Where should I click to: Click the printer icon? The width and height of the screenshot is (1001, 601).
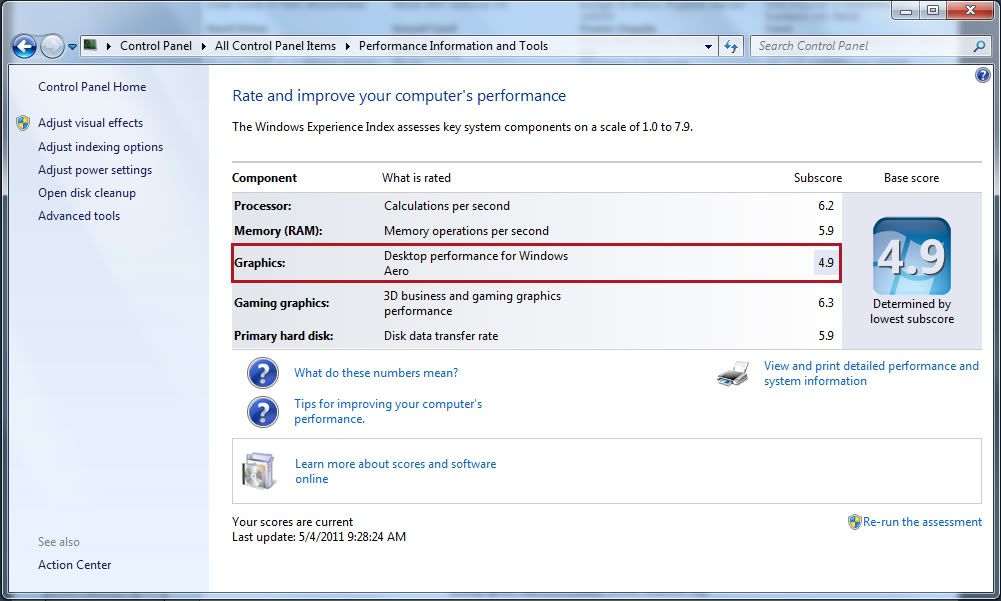click(733, 374)
